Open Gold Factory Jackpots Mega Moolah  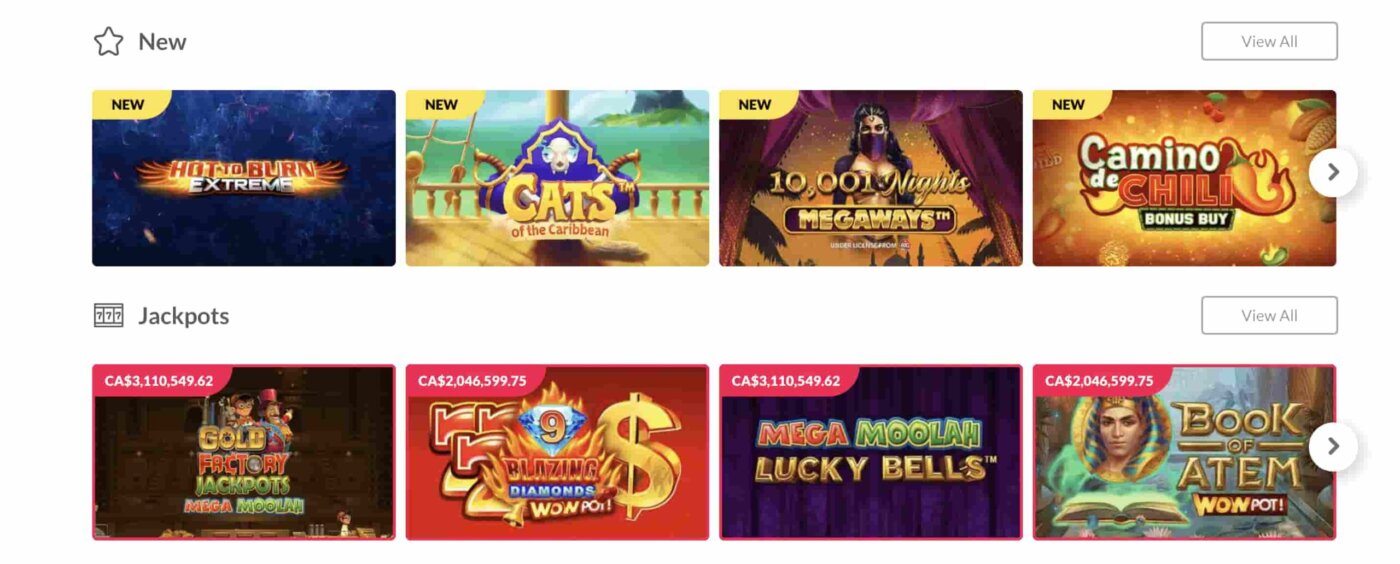244,452
